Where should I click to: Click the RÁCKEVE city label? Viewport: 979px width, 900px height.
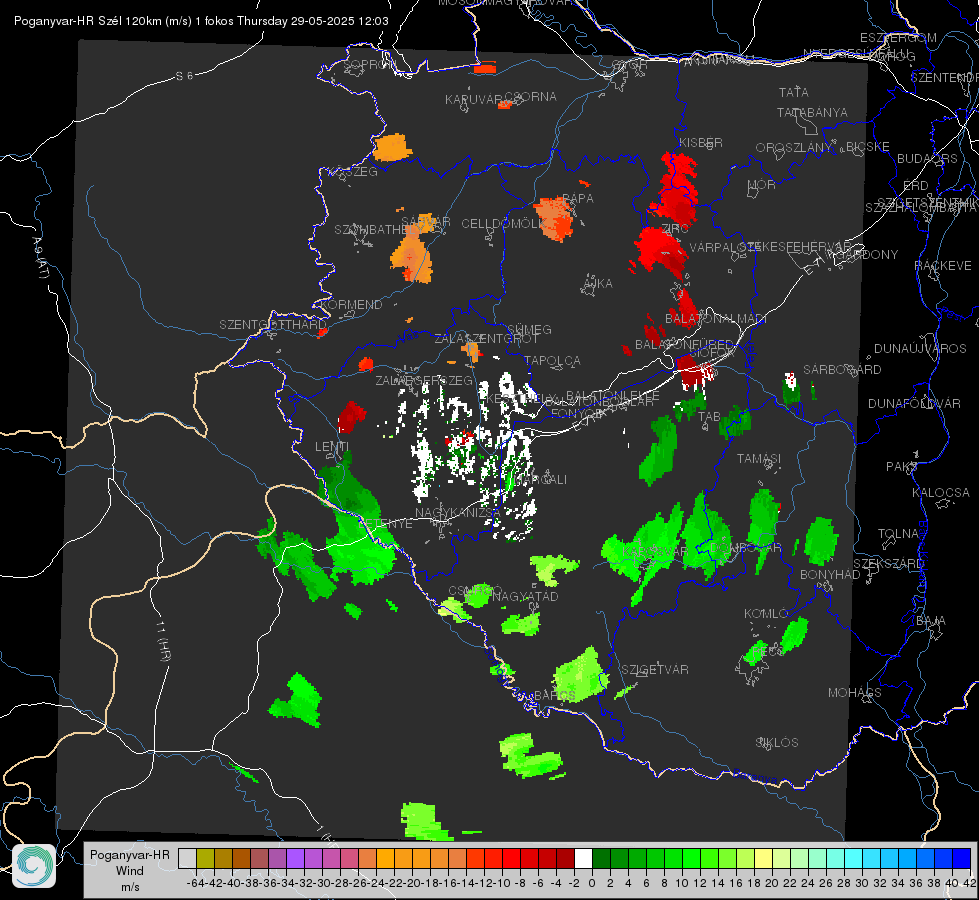click(943, 265)
